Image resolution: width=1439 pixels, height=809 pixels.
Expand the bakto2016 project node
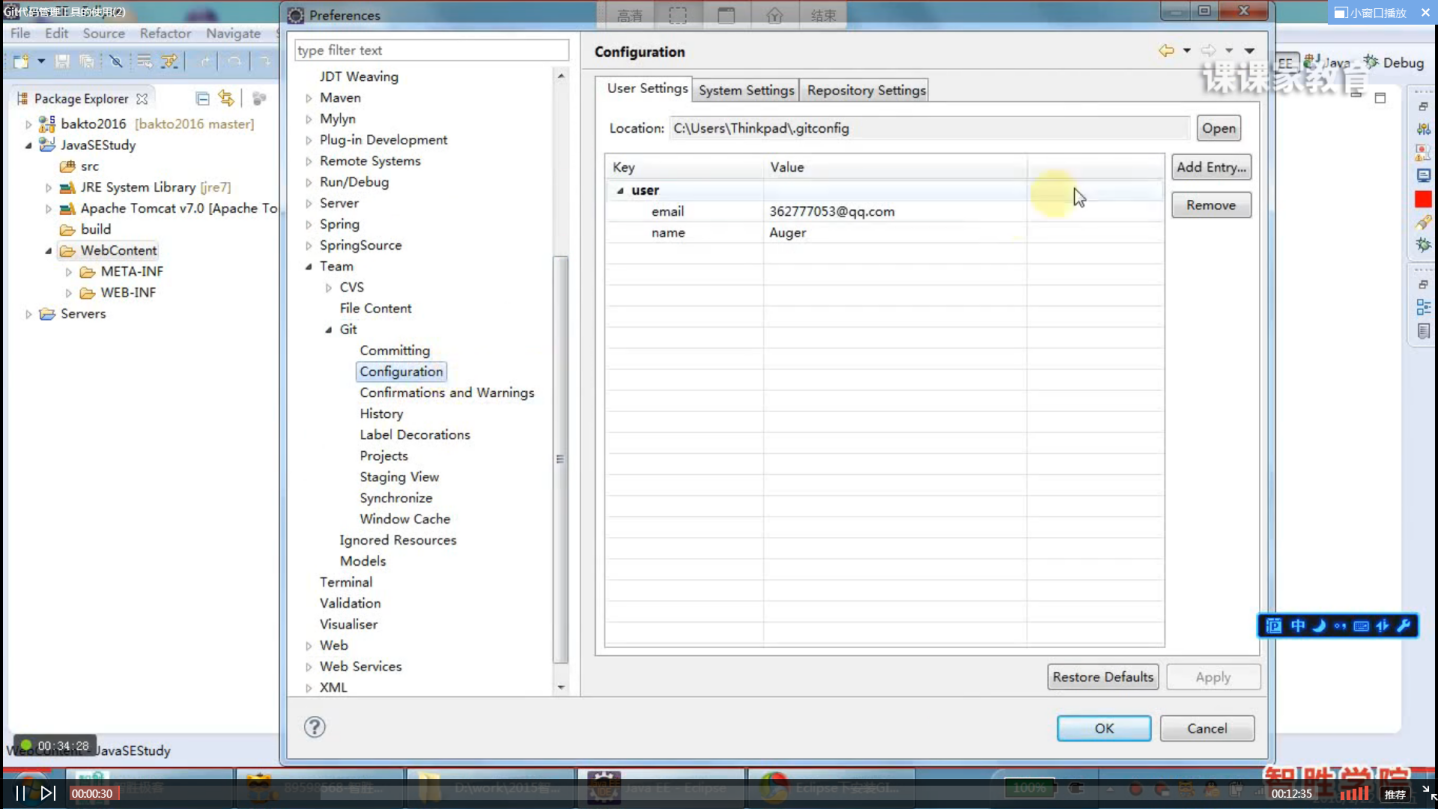28,124
